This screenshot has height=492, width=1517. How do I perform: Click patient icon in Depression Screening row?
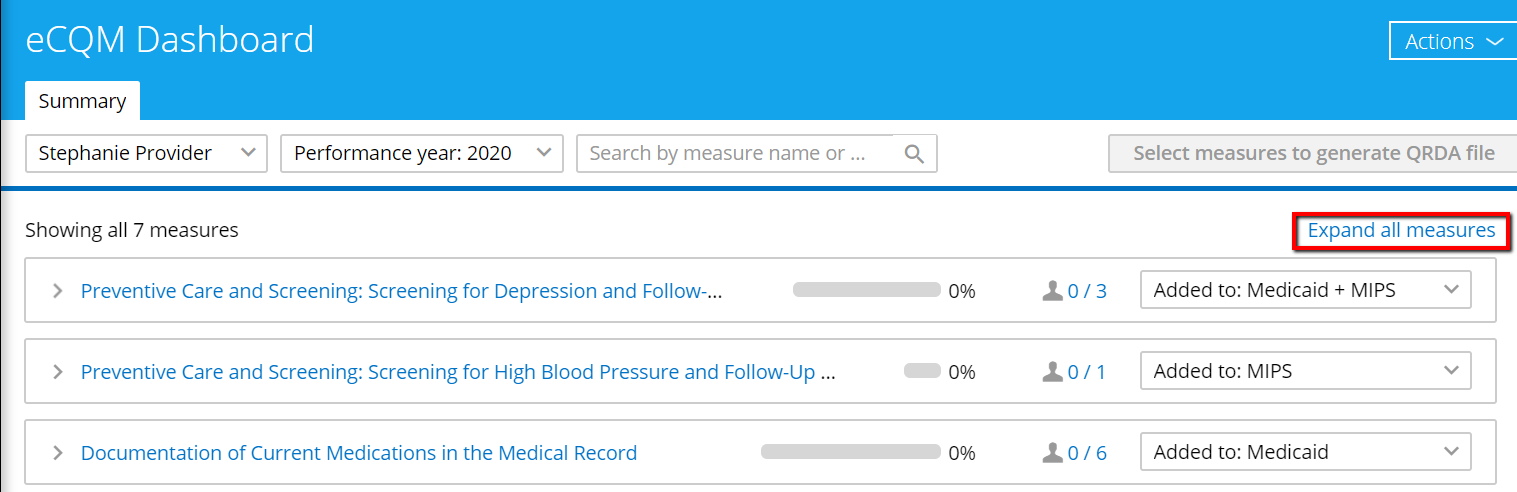(1051, 291)
